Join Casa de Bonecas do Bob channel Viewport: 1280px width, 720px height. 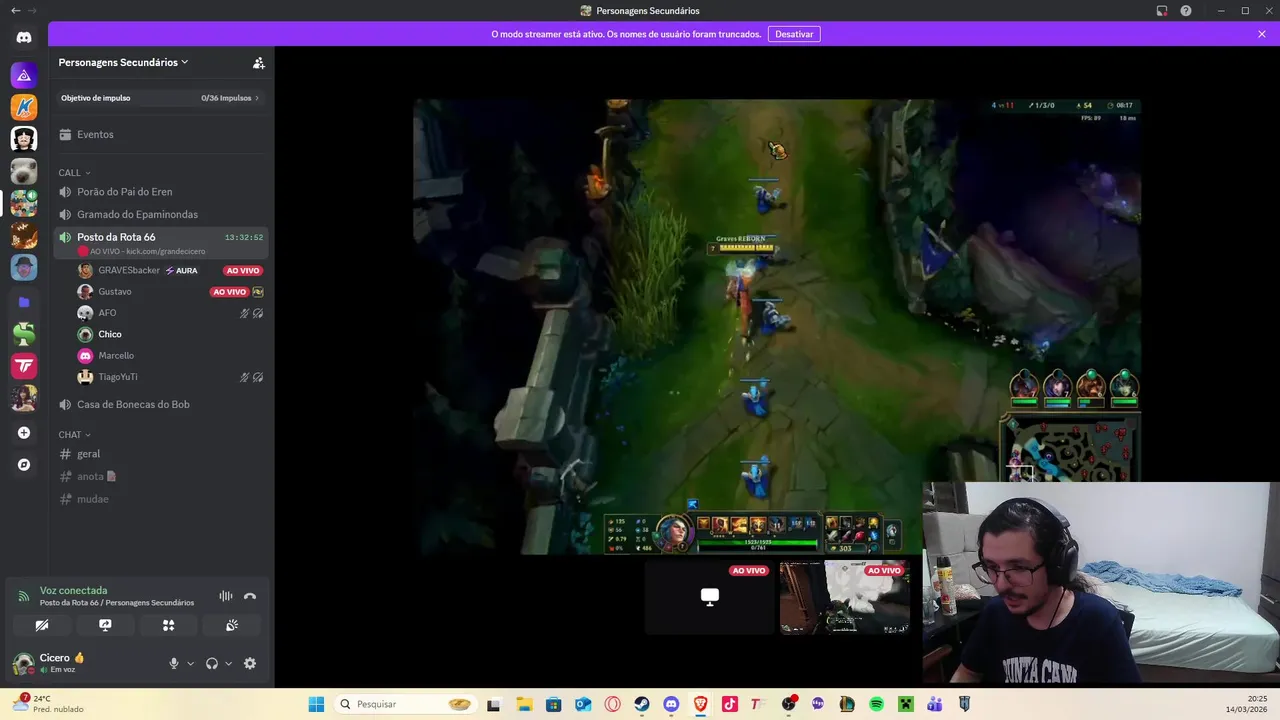(160, 404)
